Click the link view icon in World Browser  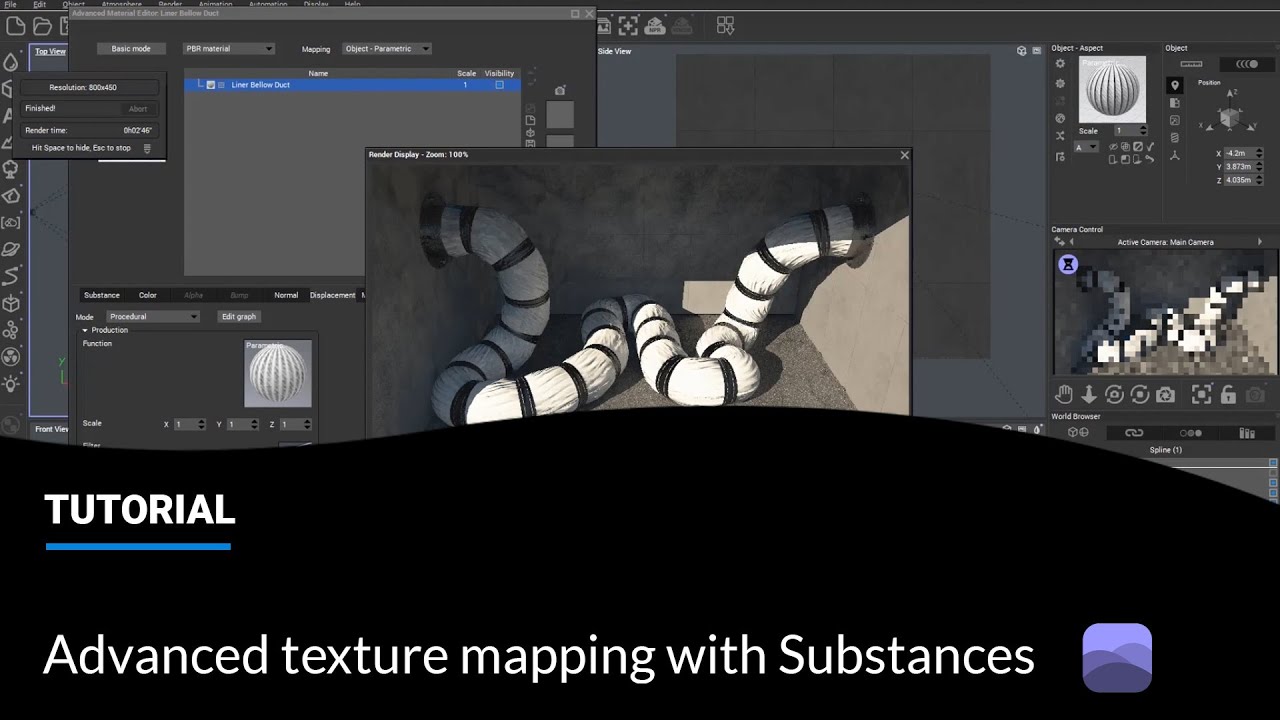(1134, 433)
